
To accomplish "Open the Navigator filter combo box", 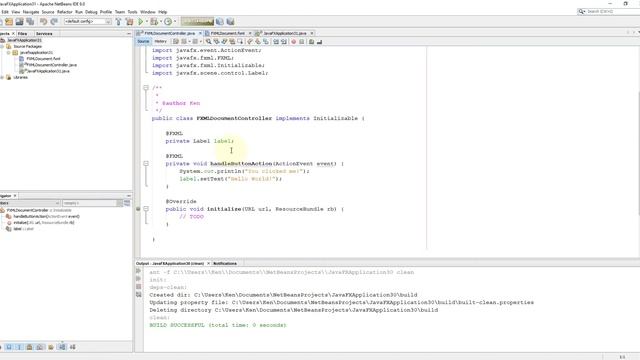I will click(x=93, y=203).
